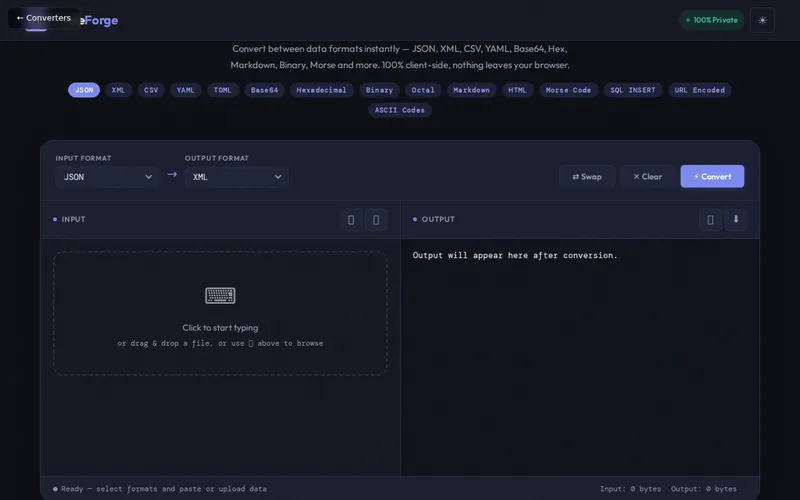Select the YAML format chip

coord(186,90)
